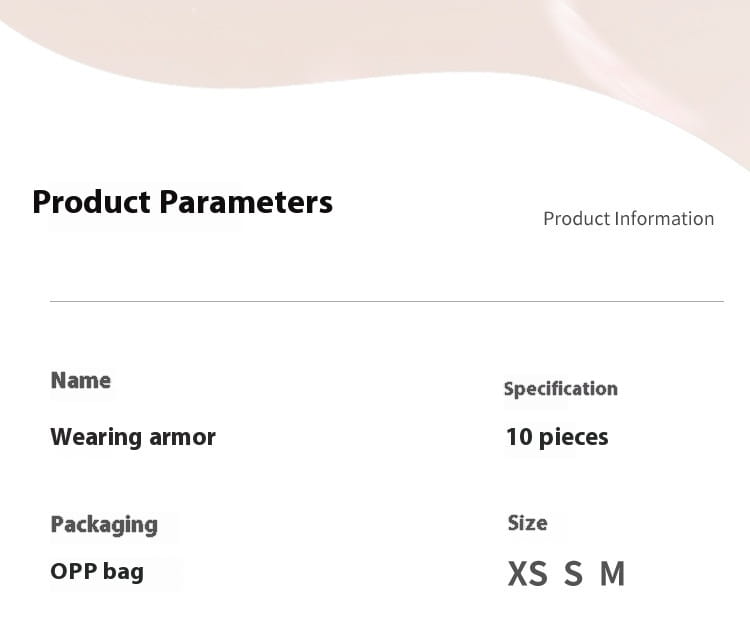This screenshot has width=750, height=637.
Task: Choose the standalone S size option
Action: coord(573,574)
